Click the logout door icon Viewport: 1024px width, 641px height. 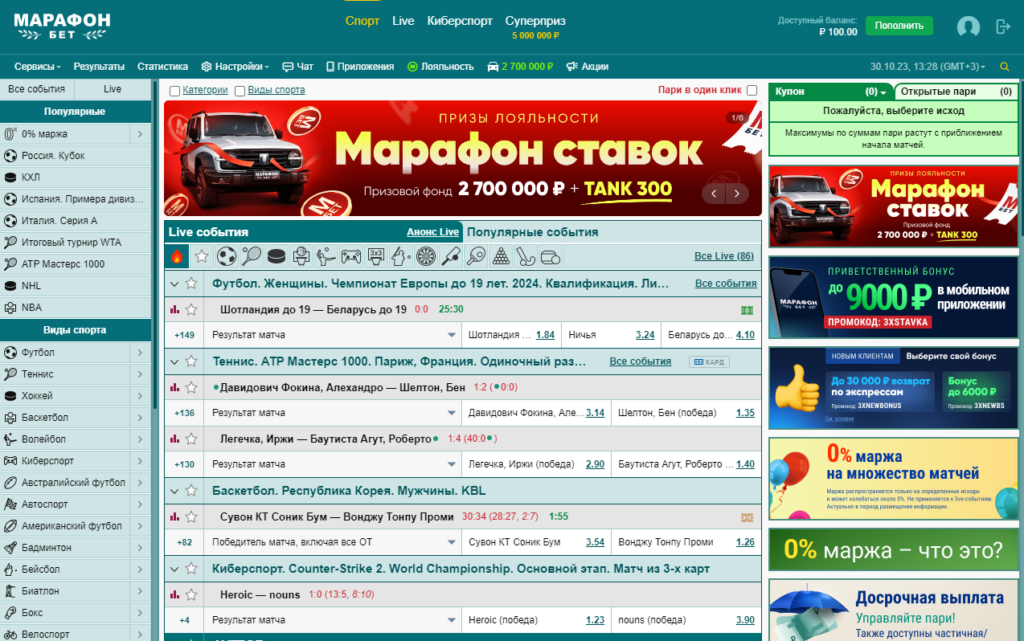coord(1002,26)
